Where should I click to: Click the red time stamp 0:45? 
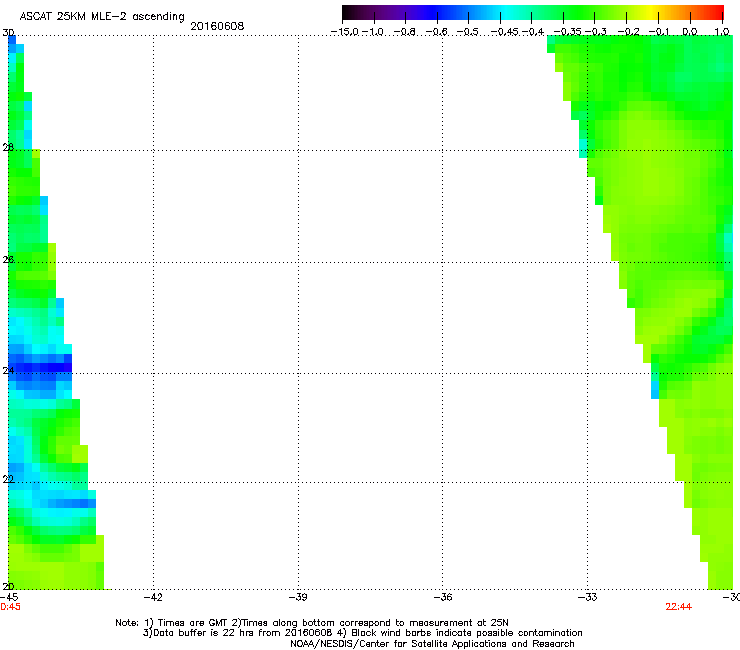coord(10,607)
